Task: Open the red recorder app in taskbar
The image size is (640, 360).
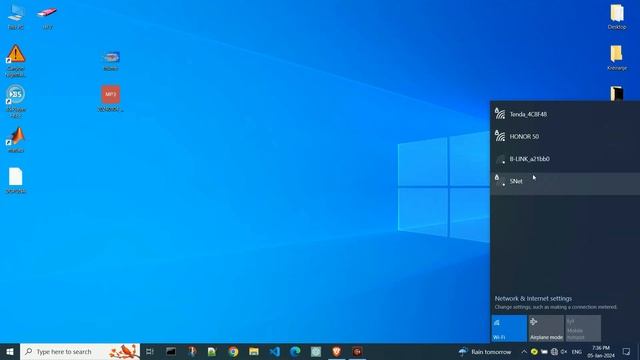Action: (357, 352)
